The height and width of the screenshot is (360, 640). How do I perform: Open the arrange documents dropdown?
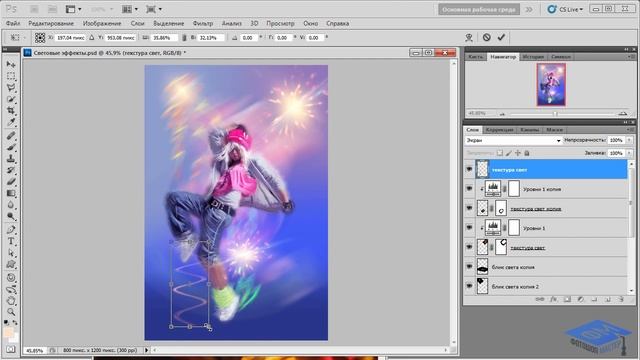130,9
